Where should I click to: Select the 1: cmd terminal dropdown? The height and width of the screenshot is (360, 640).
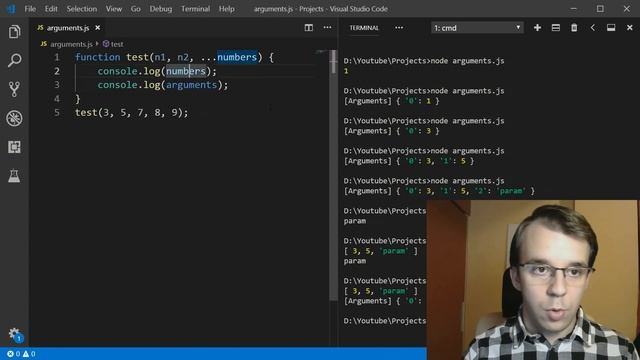pyautogui.click(x=477, y=28)
